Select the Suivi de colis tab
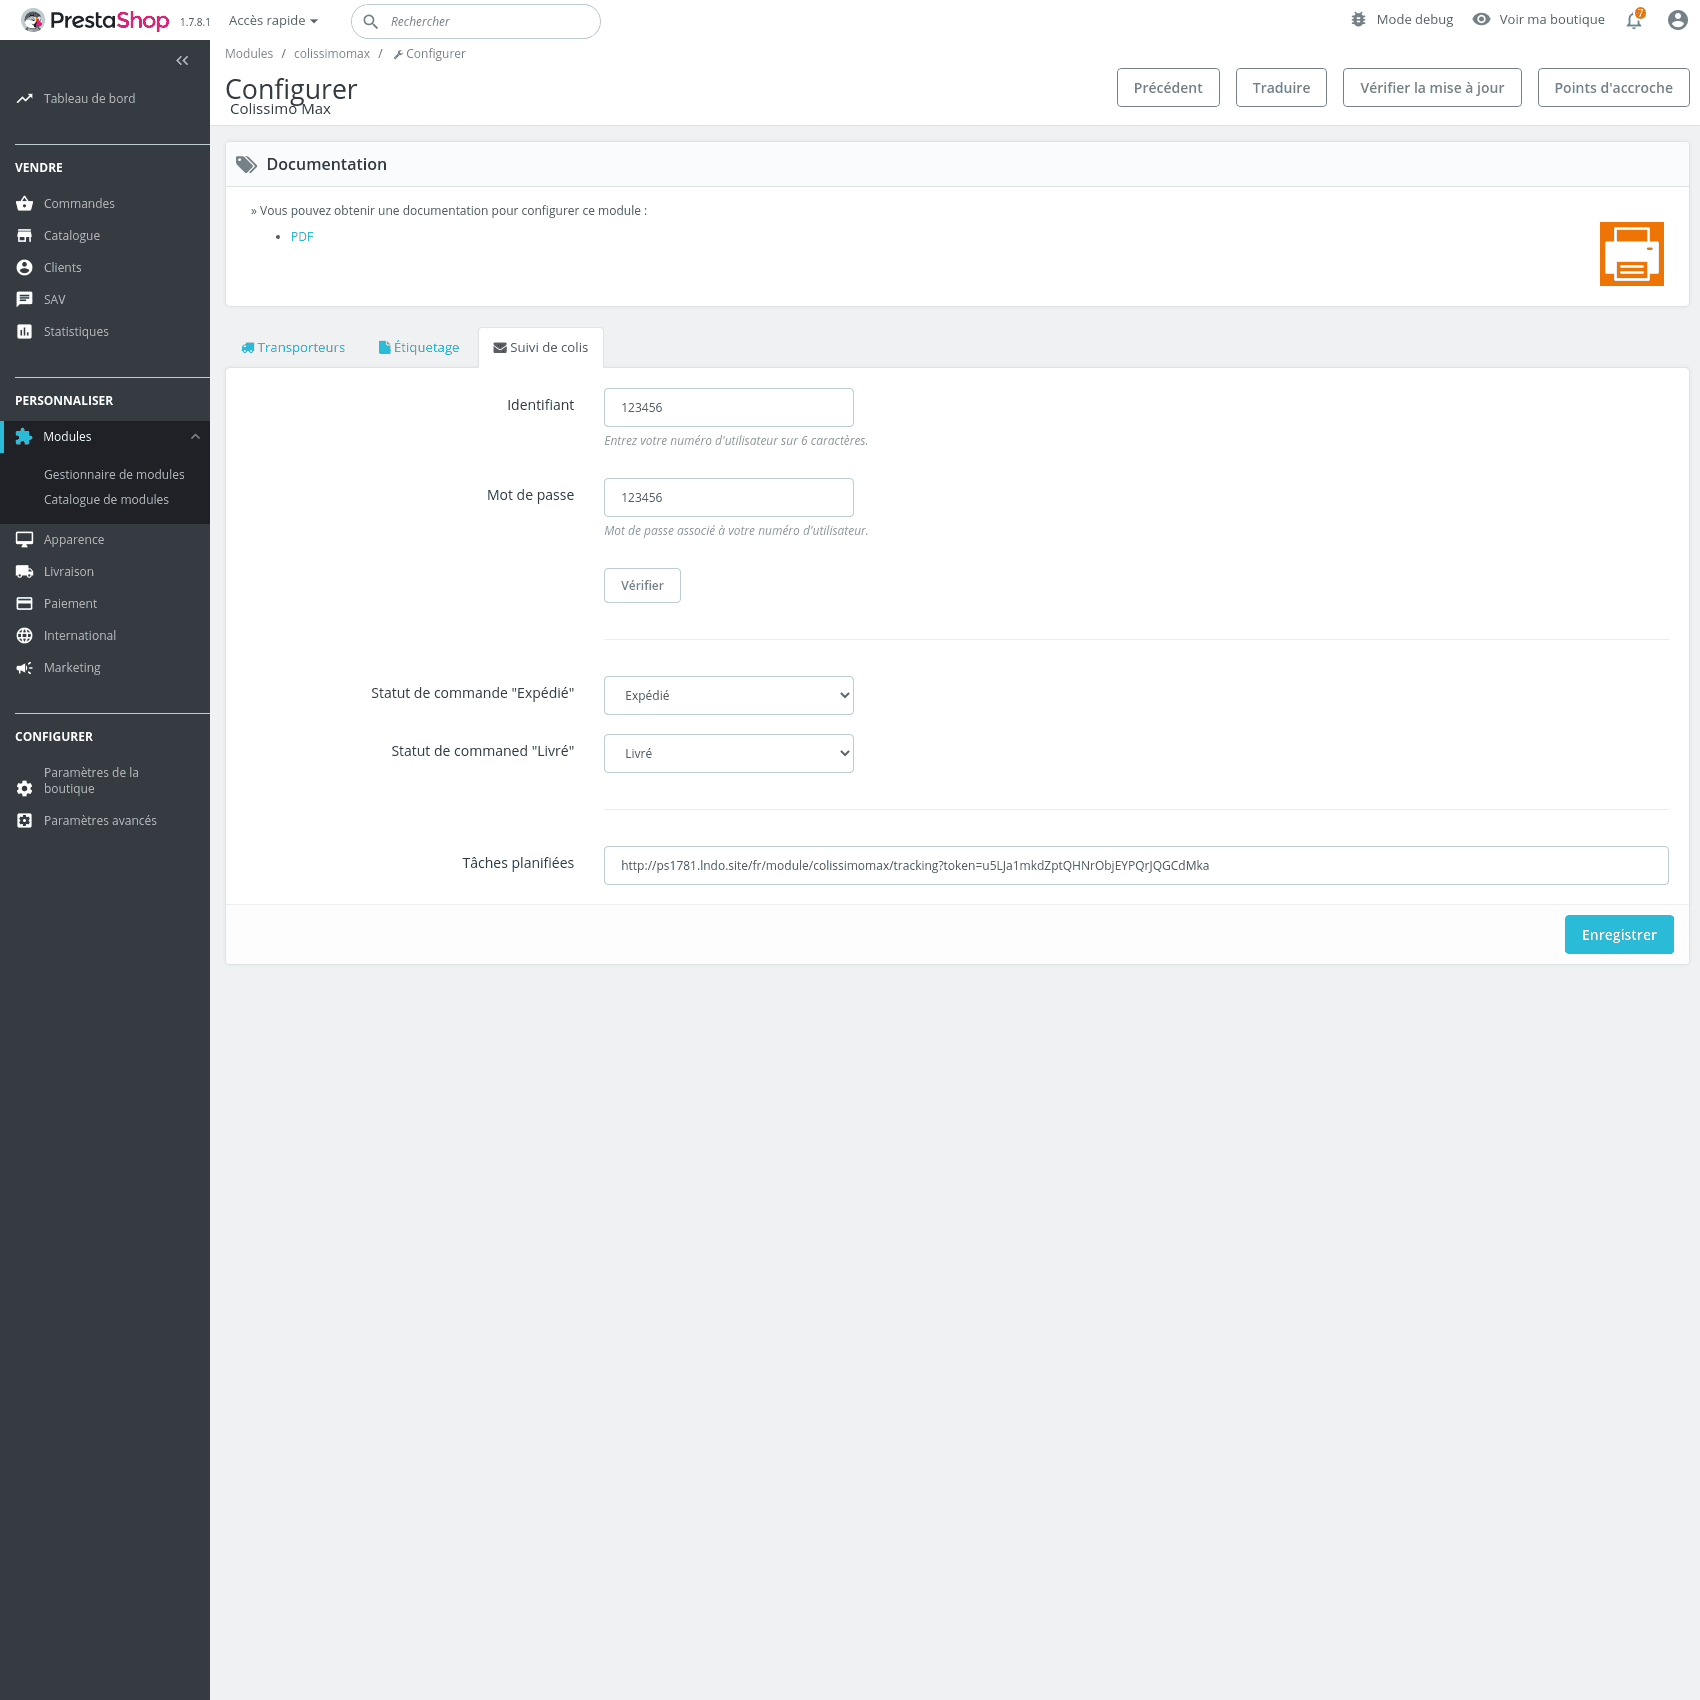Image resolution: width=1700 pixels, height=1700 pixels. (541, 347)
